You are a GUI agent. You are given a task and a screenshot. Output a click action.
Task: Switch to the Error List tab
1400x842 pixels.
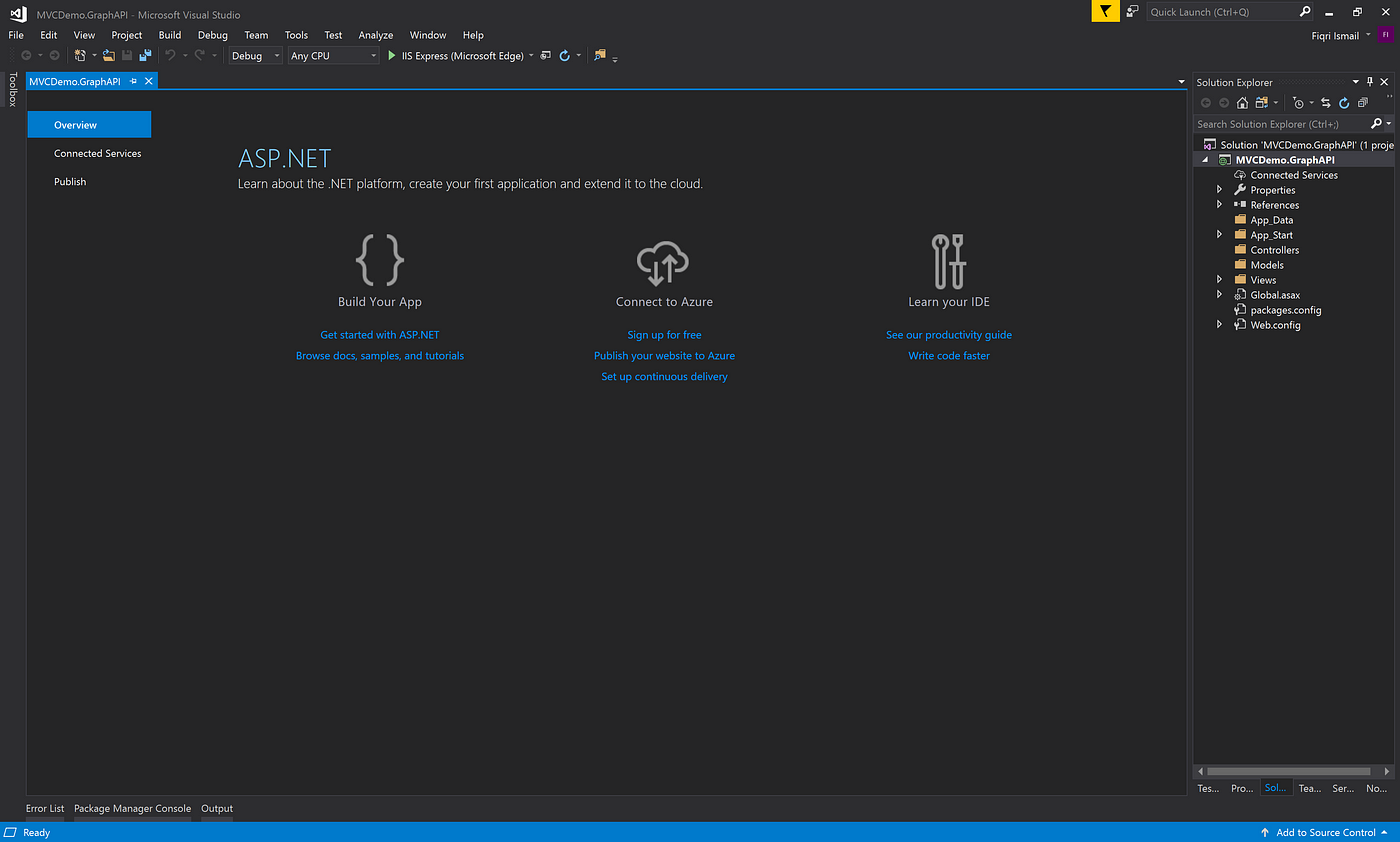45,808
